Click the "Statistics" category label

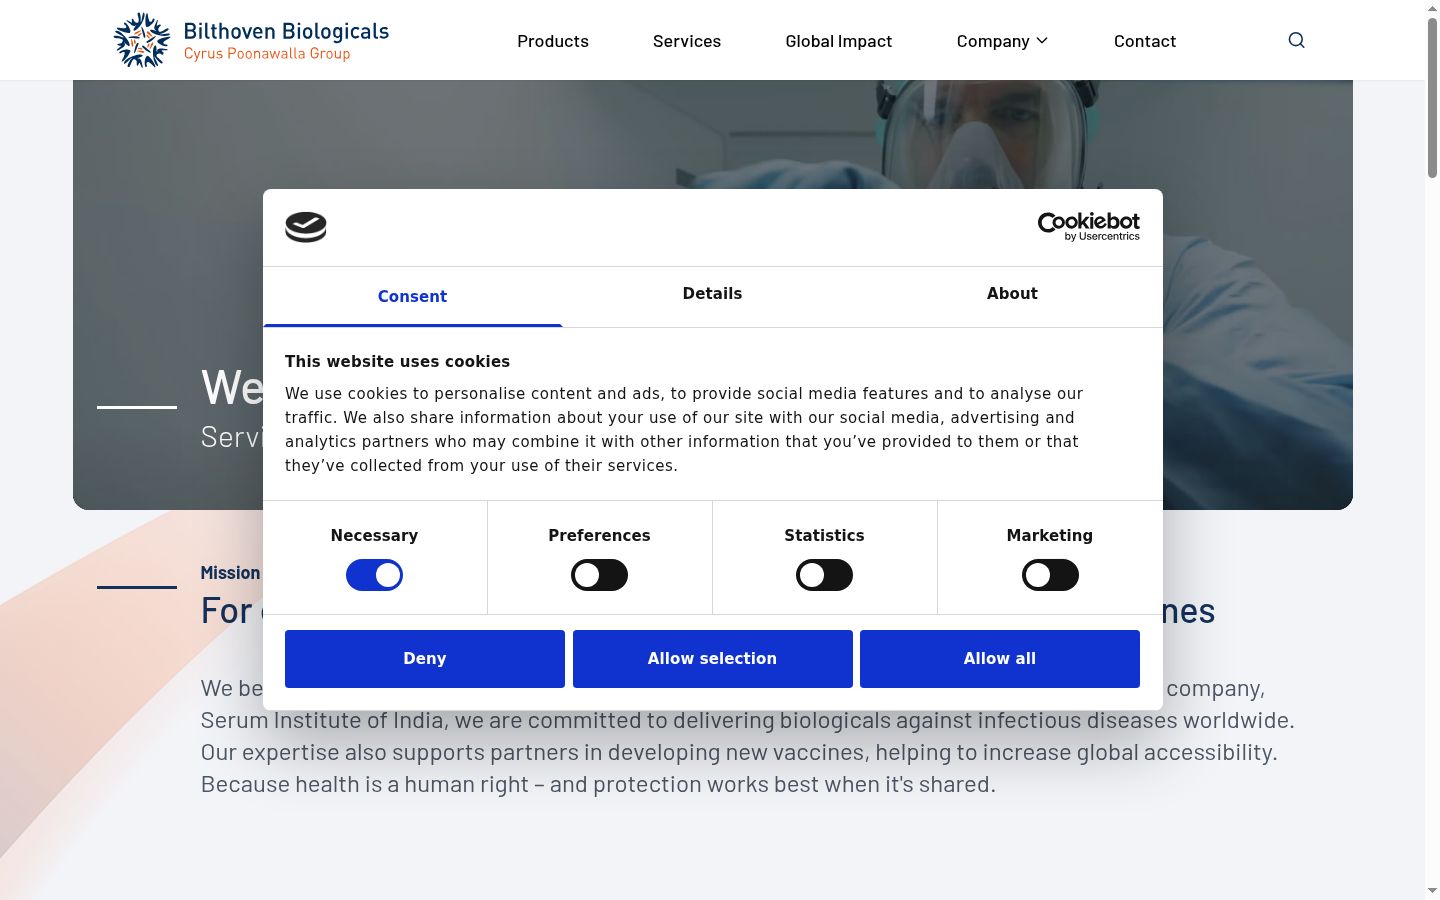coord(824,536)
